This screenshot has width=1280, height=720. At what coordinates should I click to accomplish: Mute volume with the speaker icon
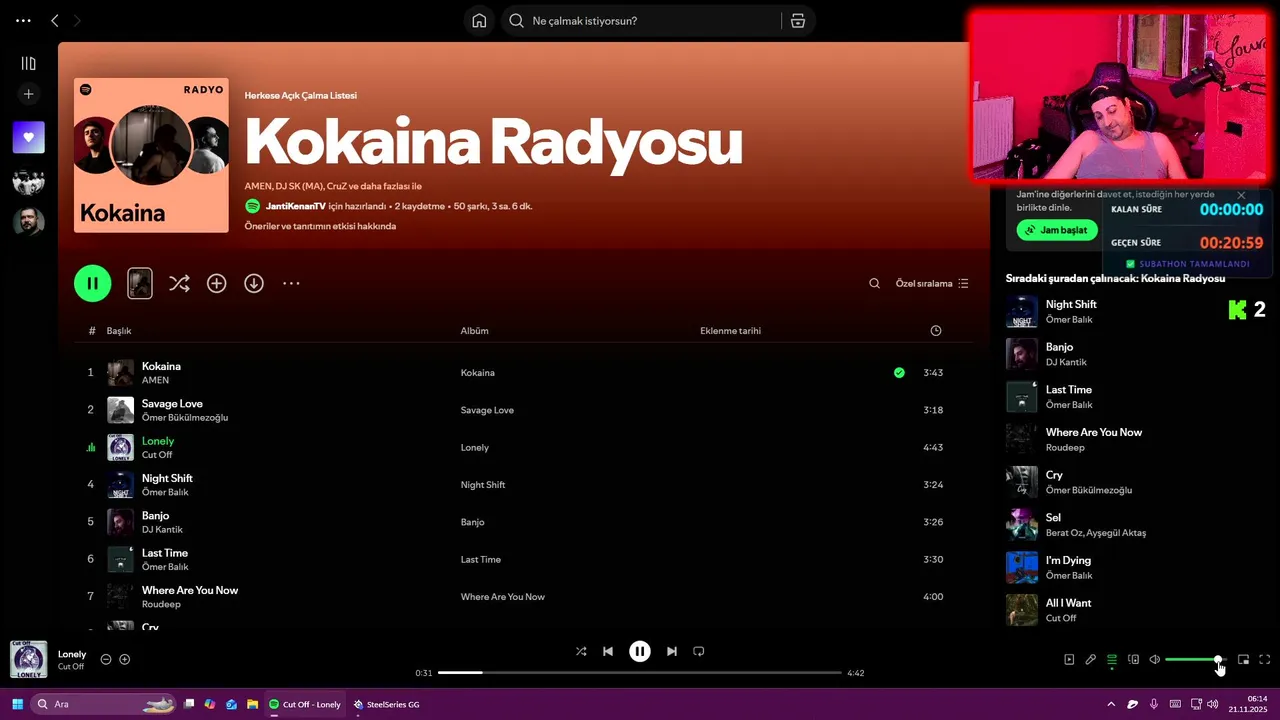(1154, 659)
